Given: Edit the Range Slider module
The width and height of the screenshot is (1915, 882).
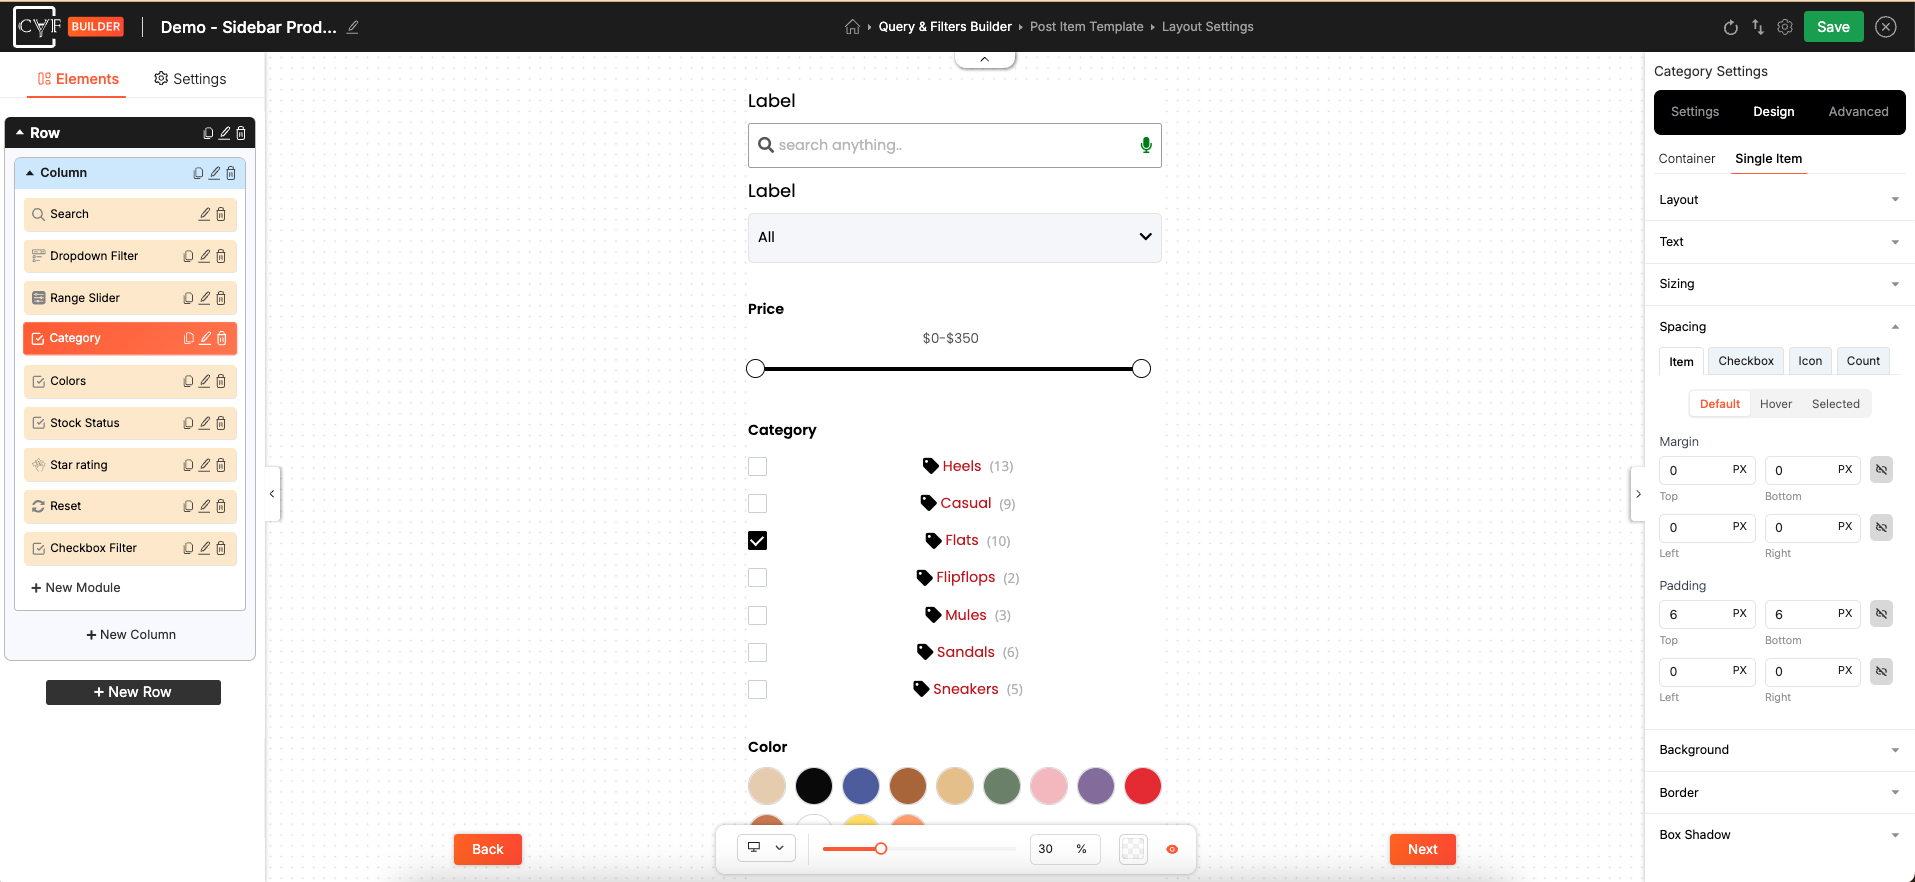Looking at the screenshot, I should pos(205,298).
